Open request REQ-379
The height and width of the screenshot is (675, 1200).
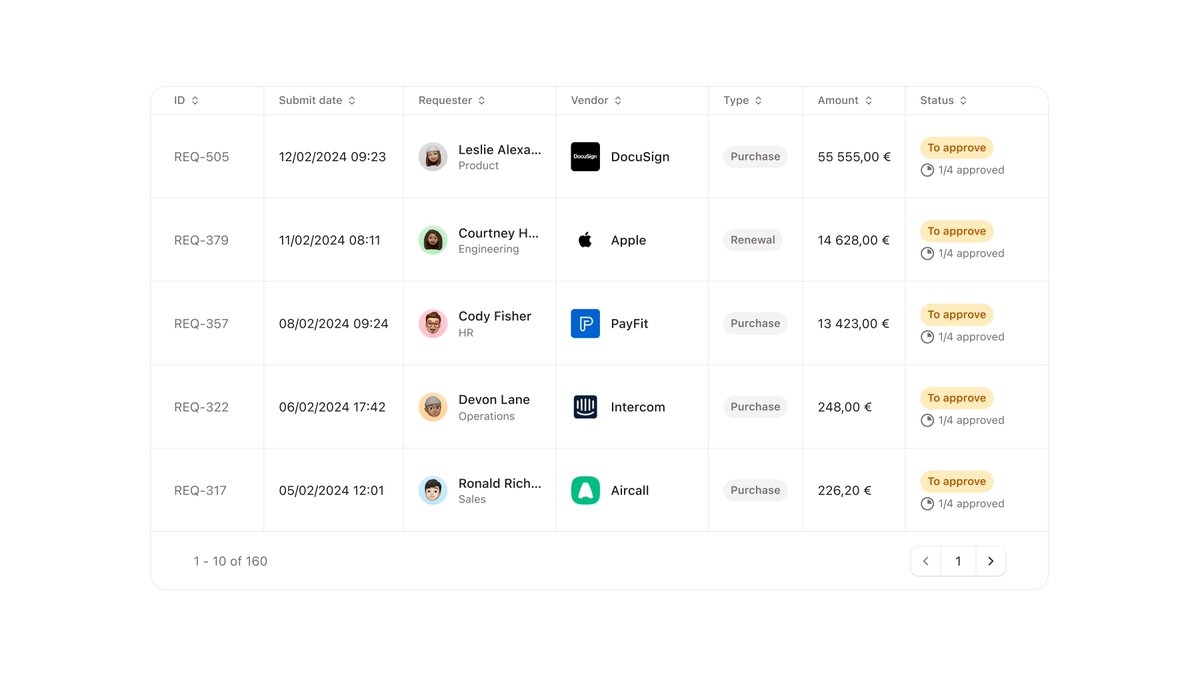point(201,240)
